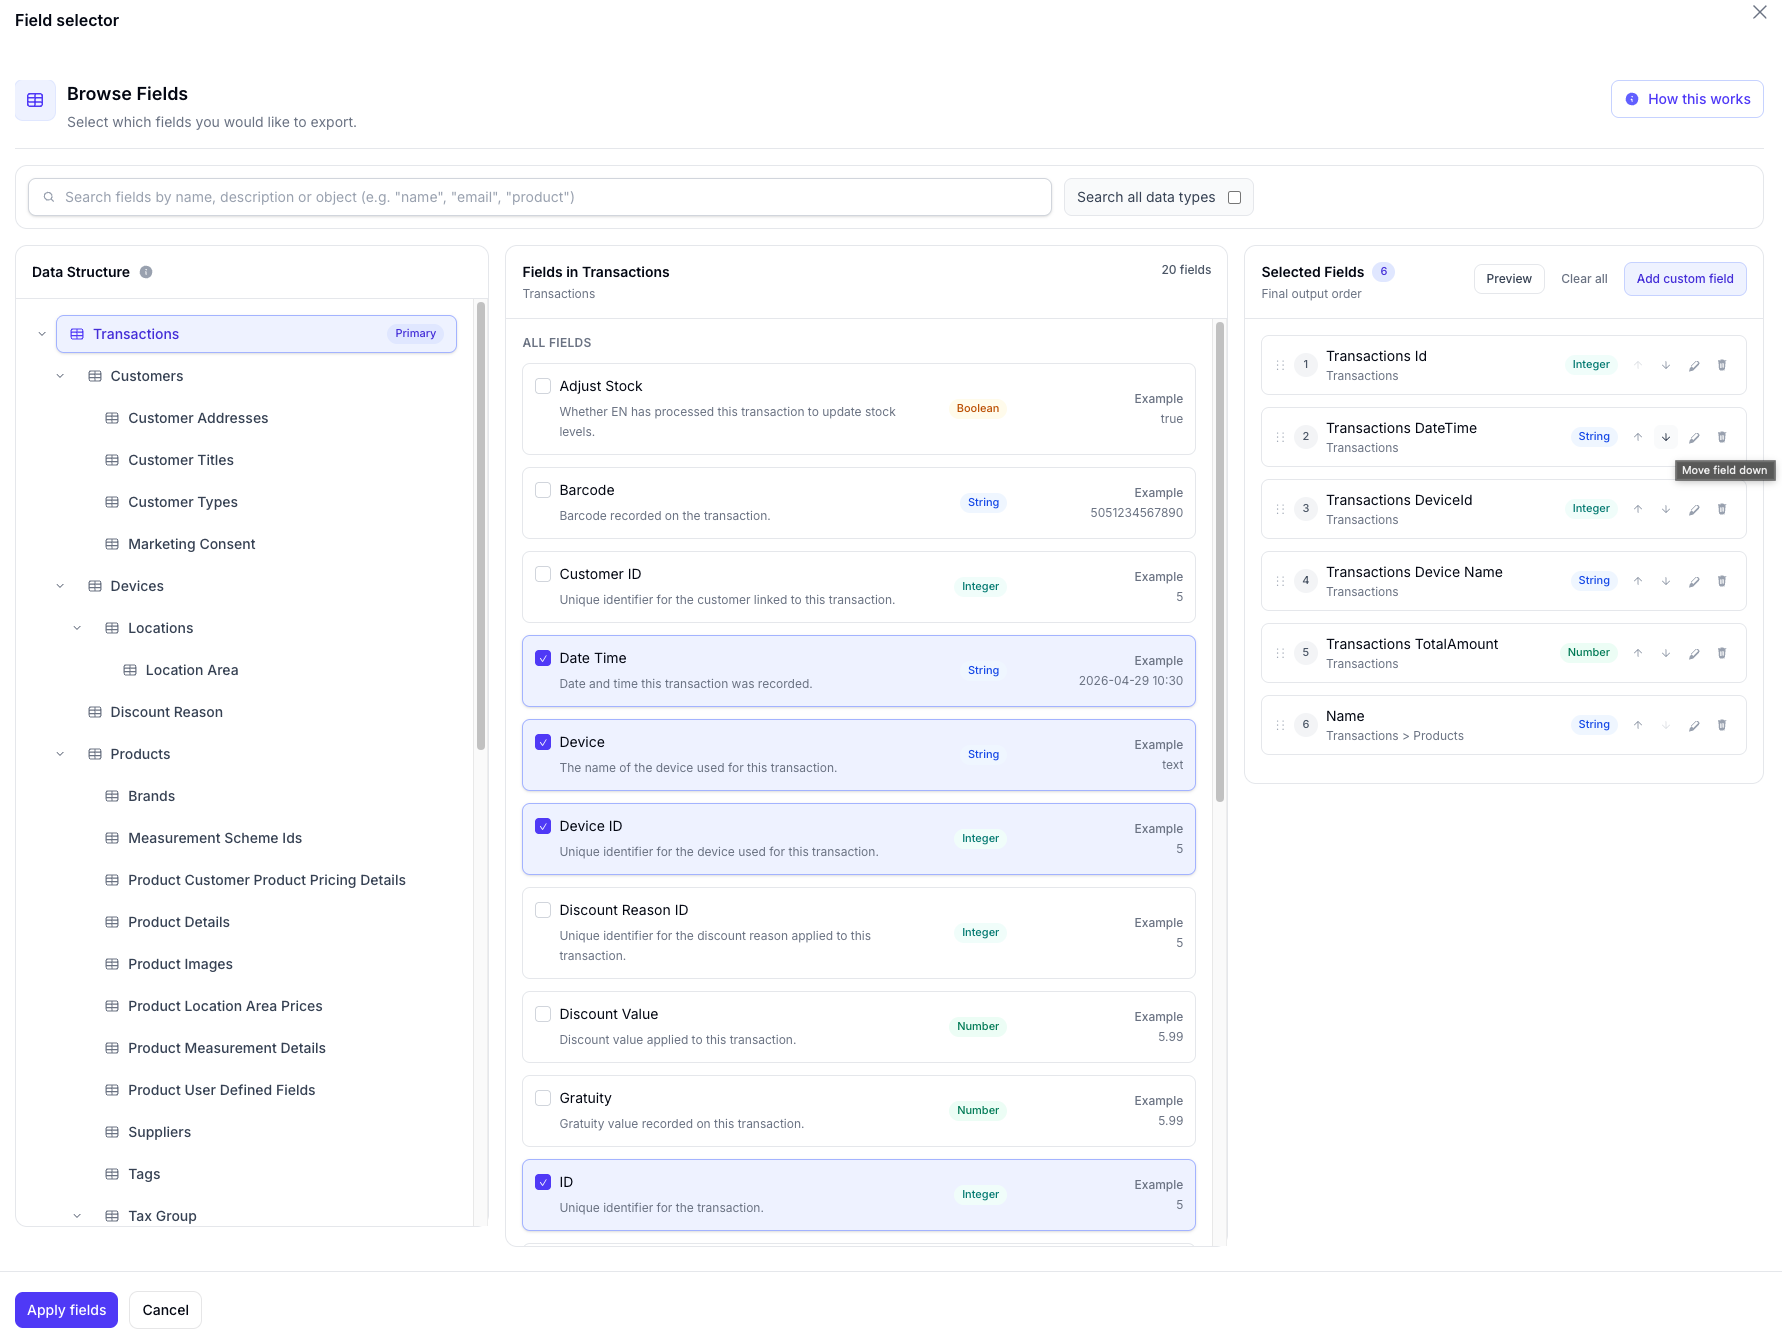Move the Name field up
The image size is (1782, 1336).
tap(1638, 725)
